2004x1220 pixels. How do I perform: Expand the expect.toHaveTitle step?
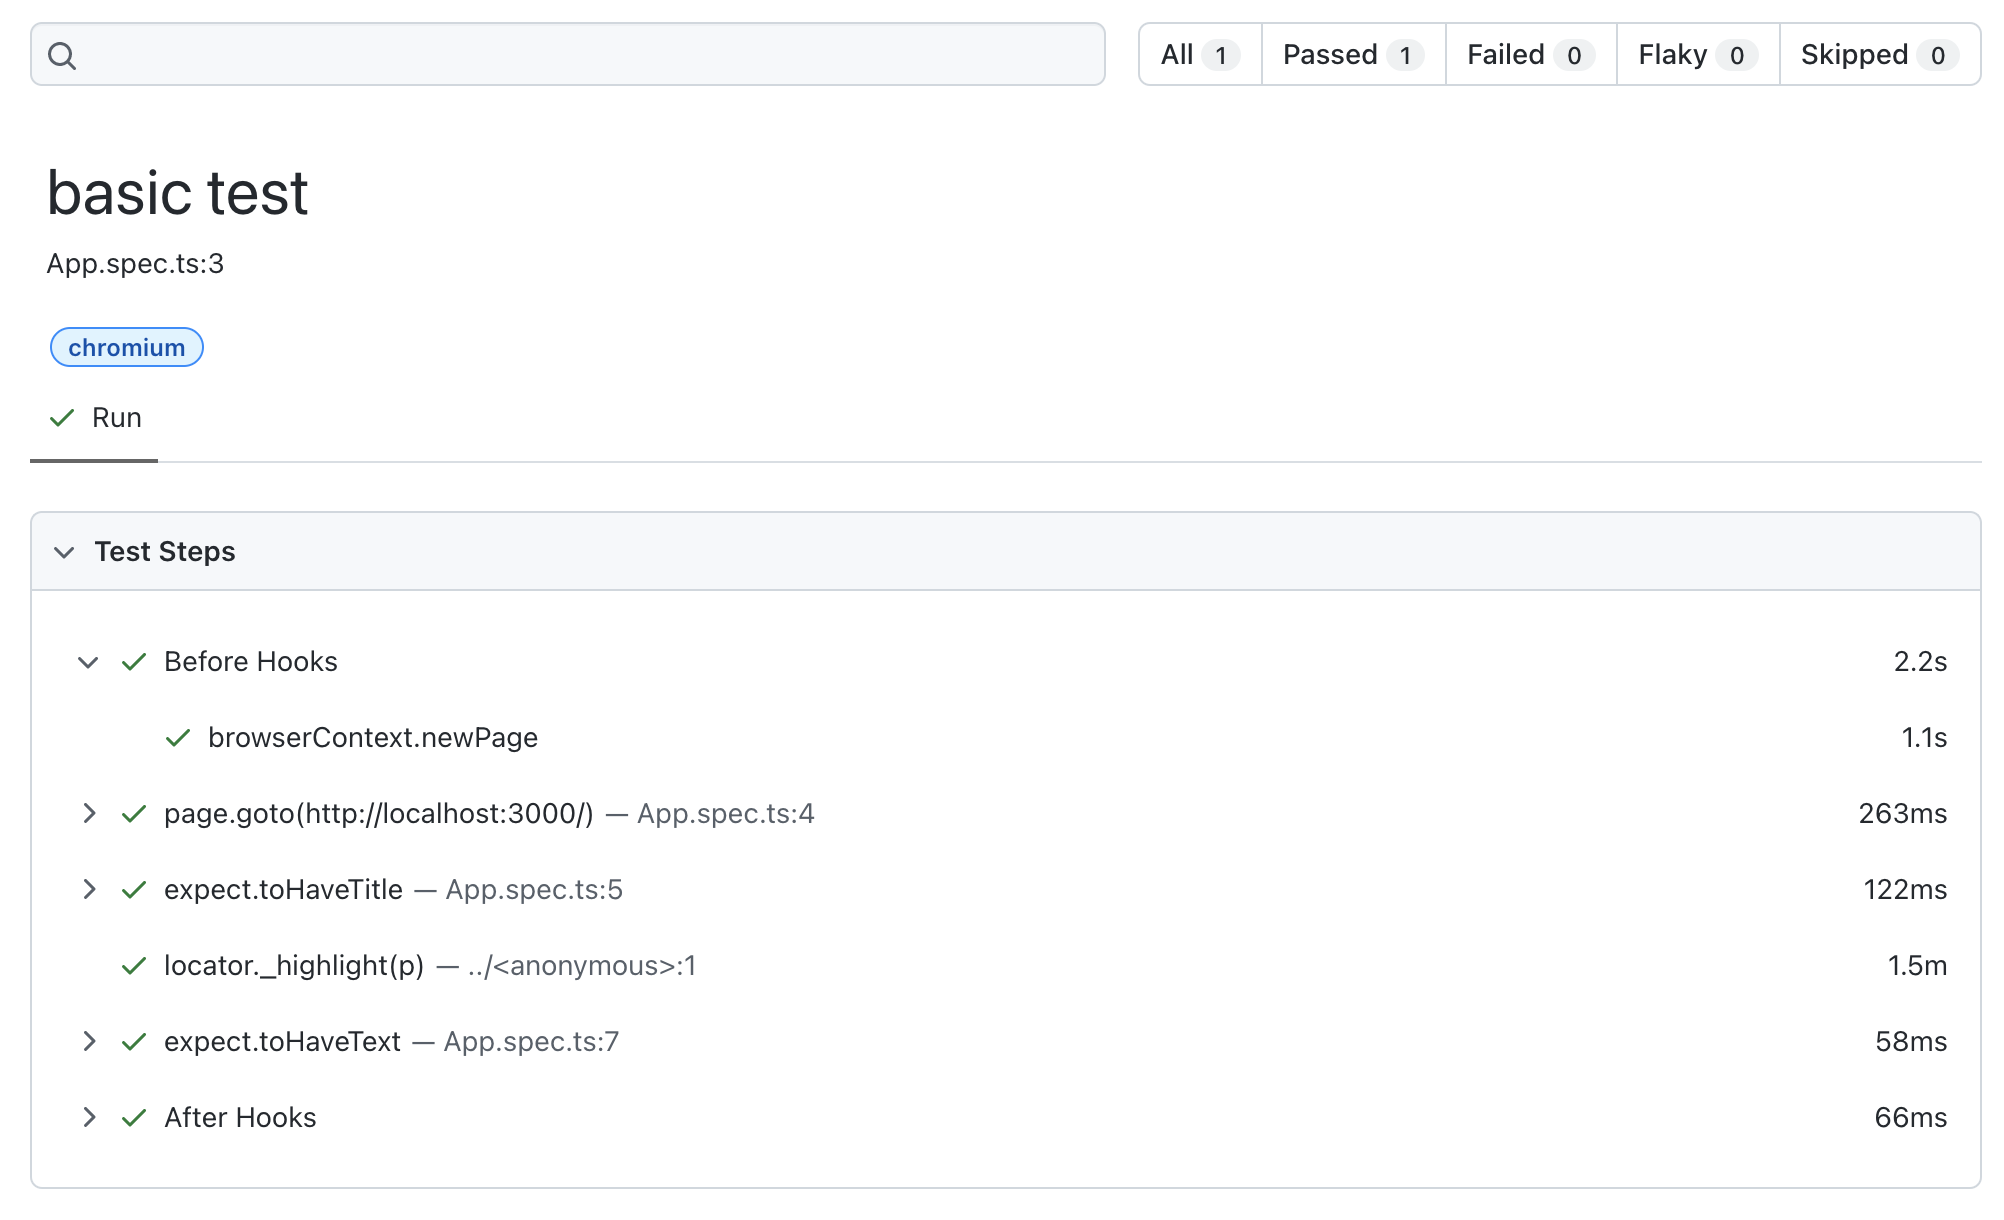tap(90, 889)
